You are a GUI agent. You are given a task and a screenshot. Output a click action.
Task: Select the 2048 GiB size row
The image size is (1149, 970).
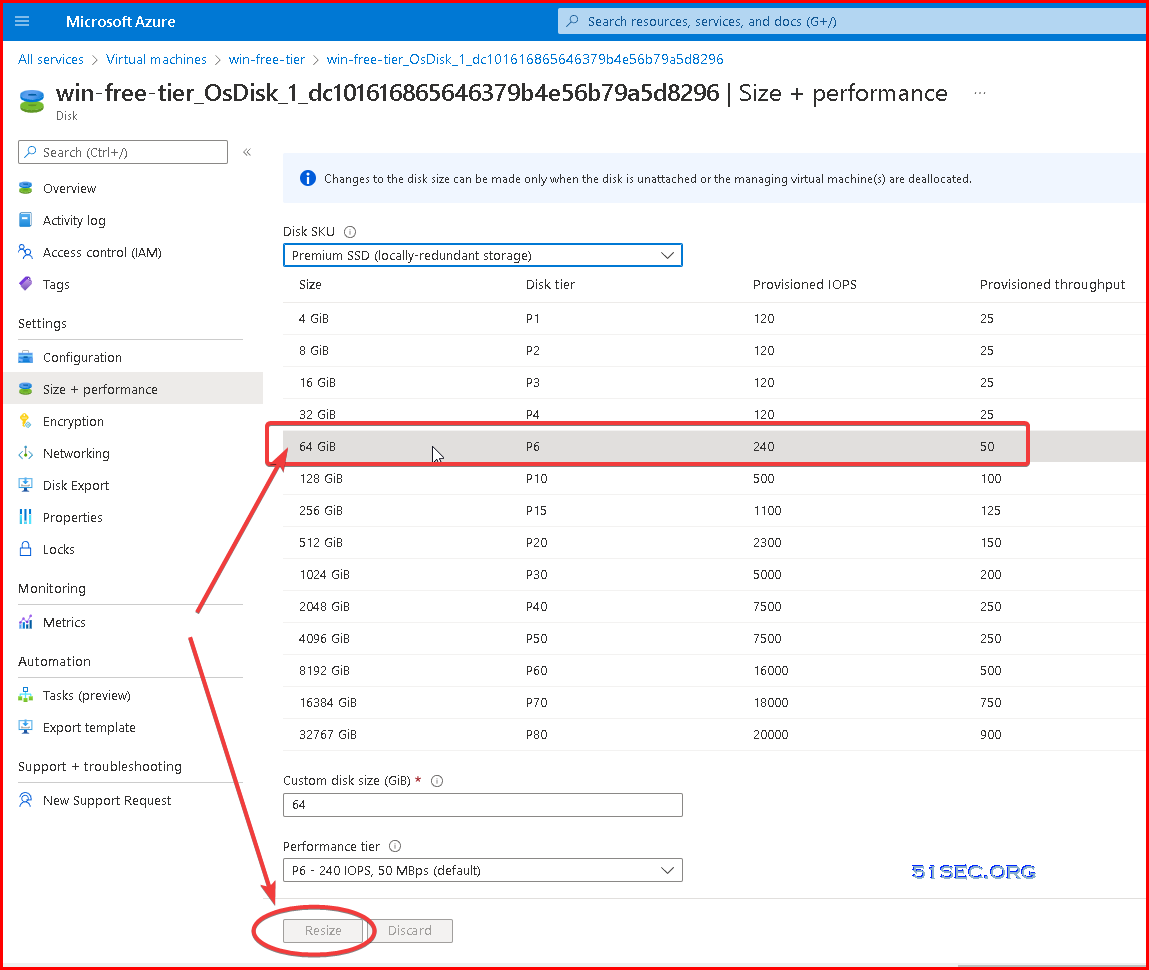pos(714,607)
